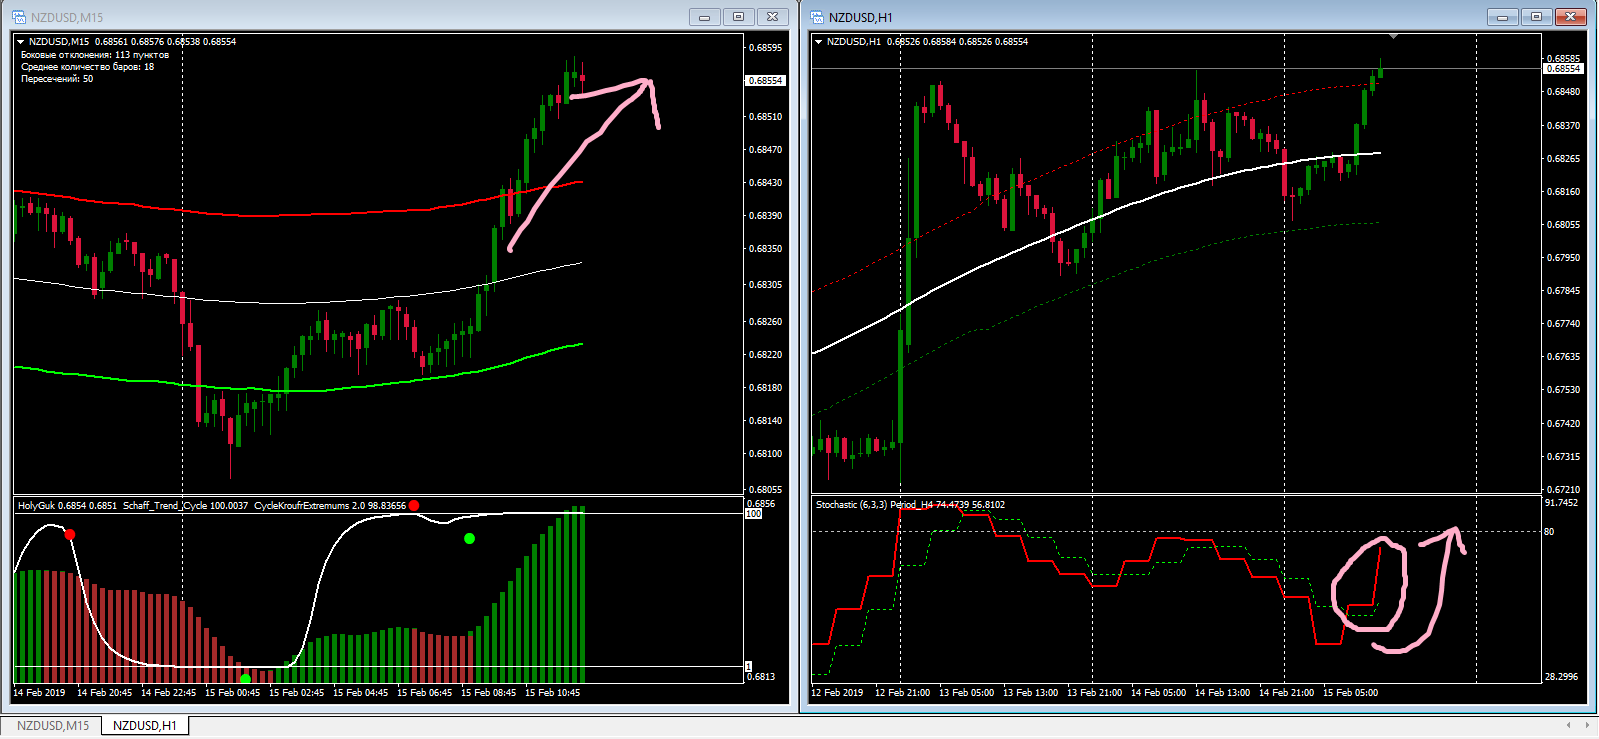Click the 'Боковые отклонения: 113 пунктов' label
This screenshot has height=739, width=1599.
pyautogui.click(x=95, y=55)
